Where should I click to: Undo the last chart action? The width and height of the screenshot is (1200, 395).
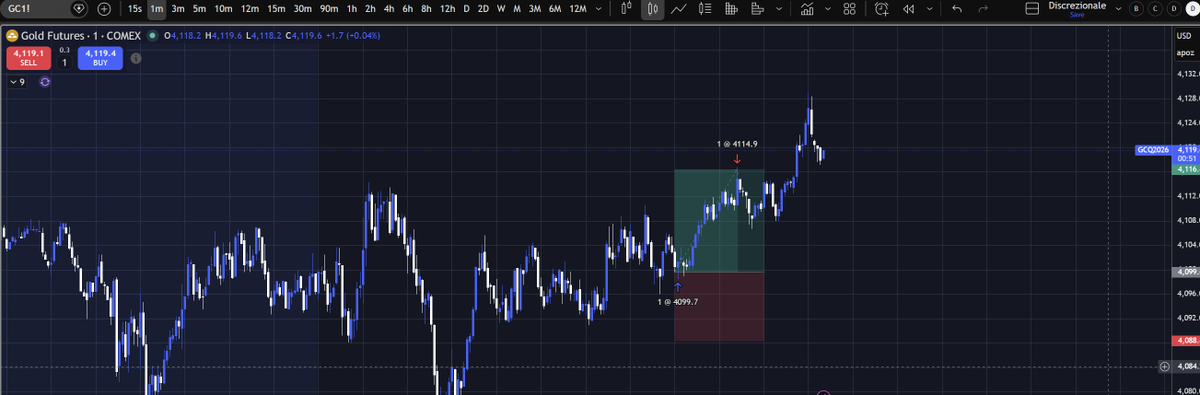[957, 9]
